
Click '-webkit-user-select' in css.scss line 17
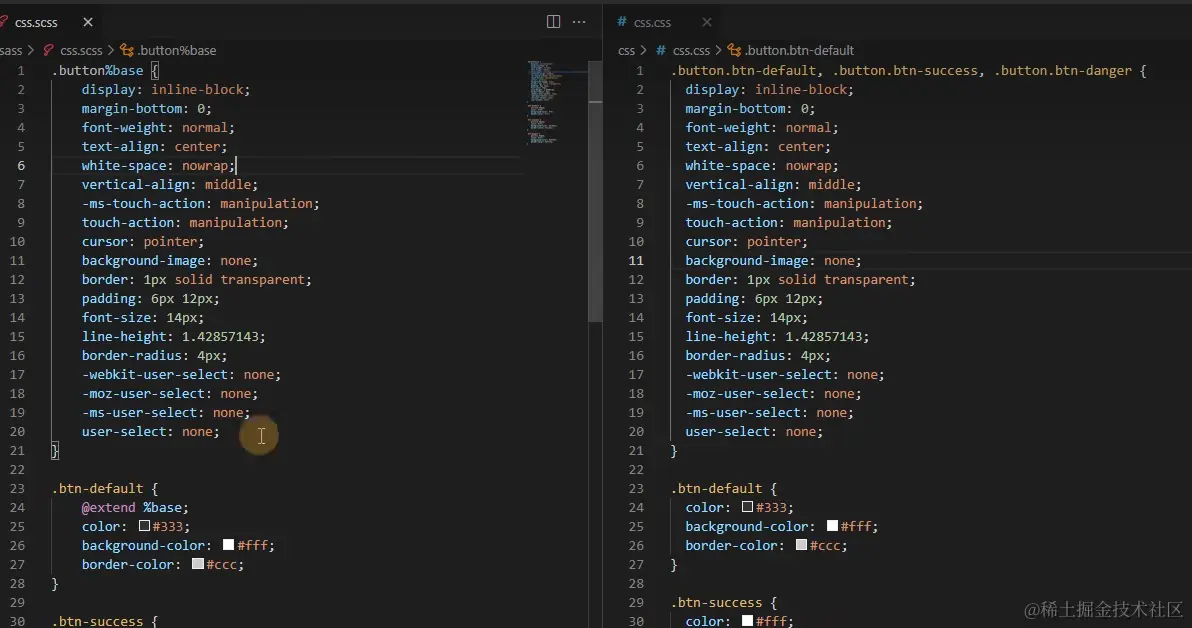coord(155,374)
